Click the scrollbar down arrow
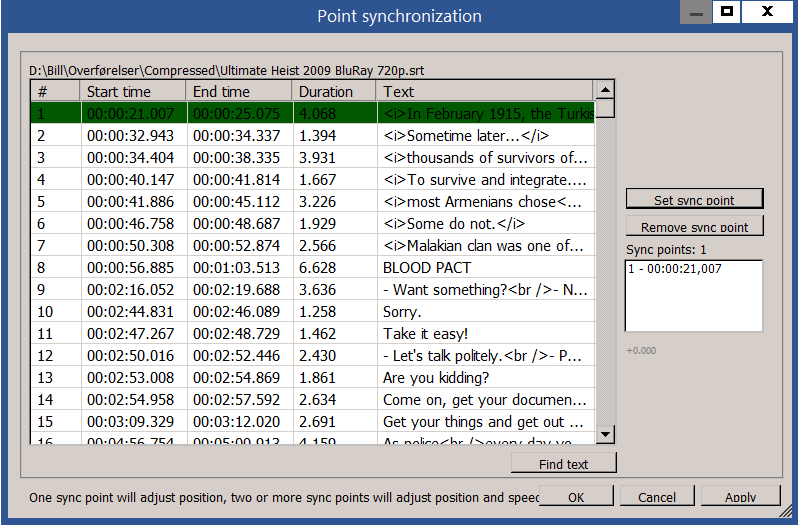798x525 pixels. [x=605, y=434]
